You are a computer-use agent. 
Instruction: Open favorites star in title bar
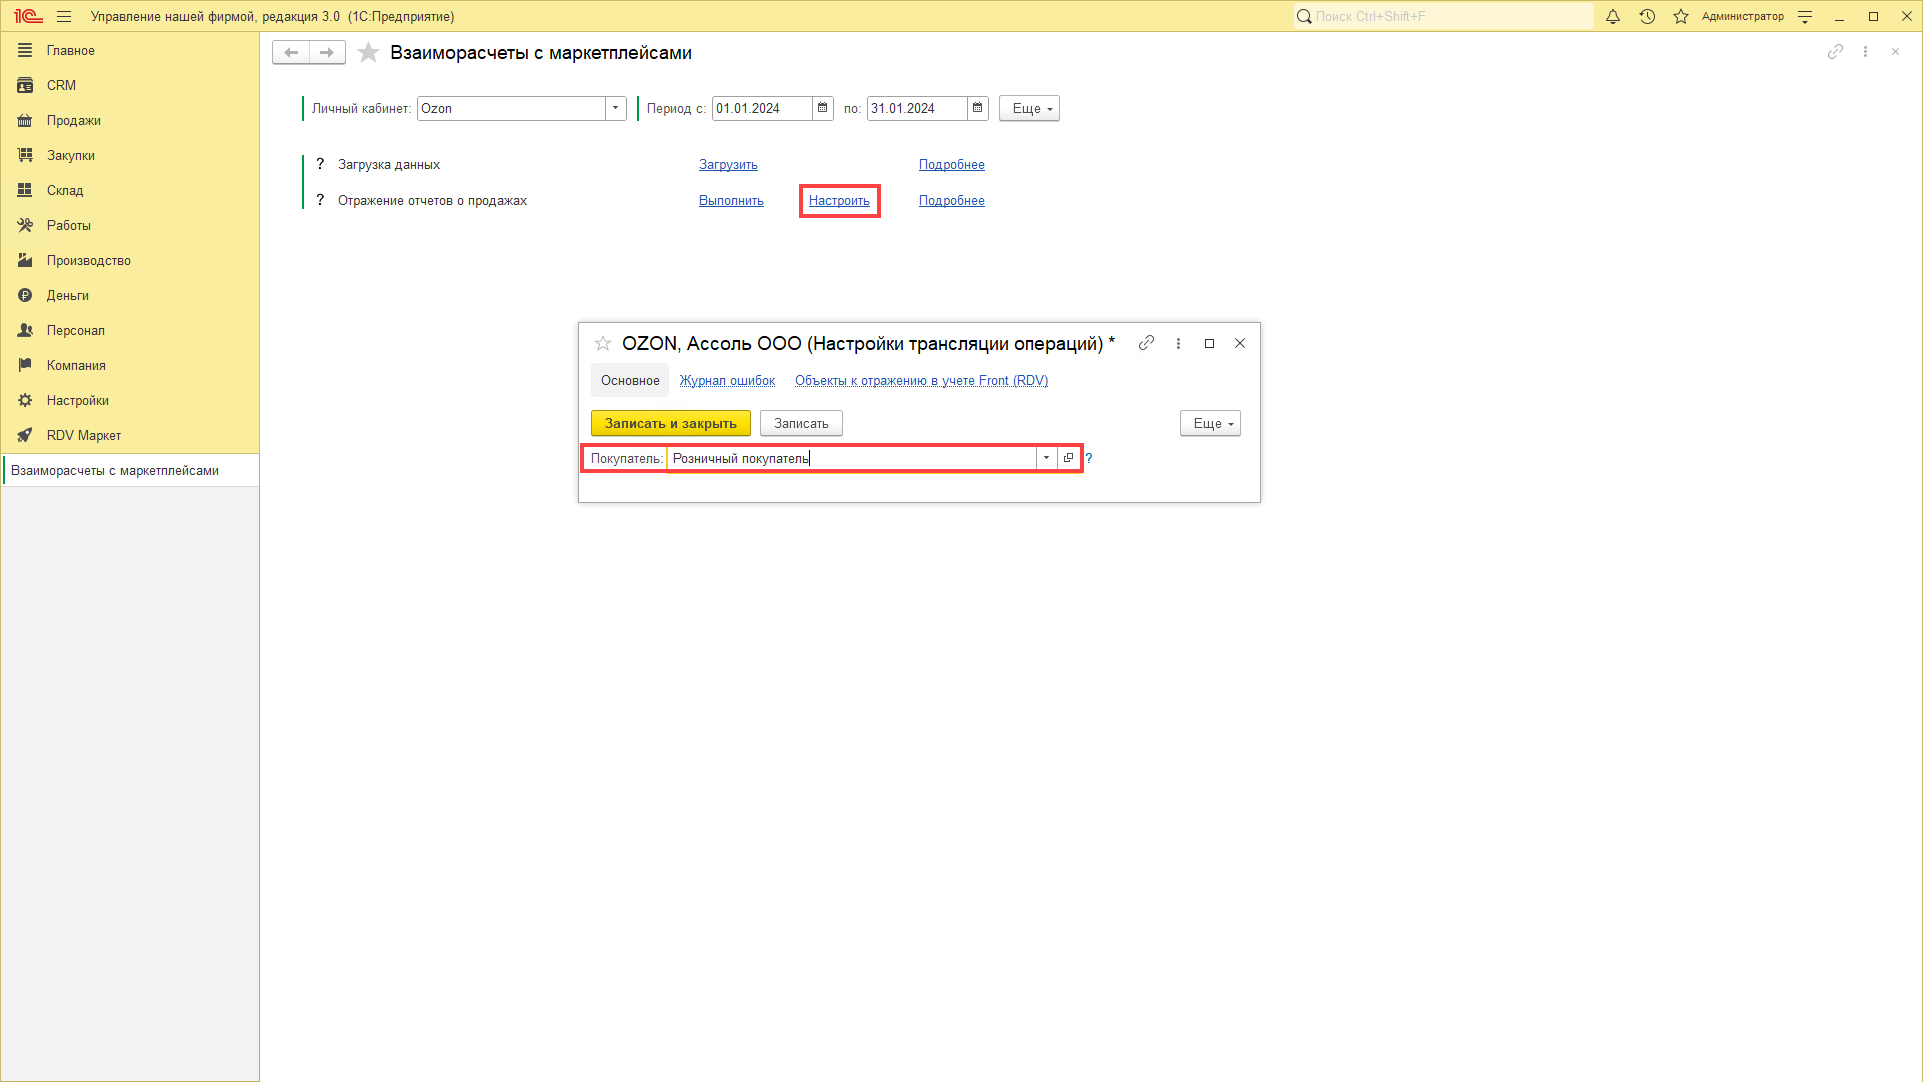point(1681,16)
